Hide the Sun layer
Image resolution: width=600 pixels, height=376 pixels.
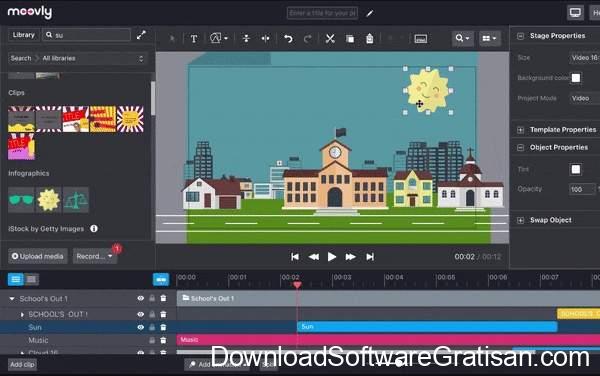coord(140,327)
